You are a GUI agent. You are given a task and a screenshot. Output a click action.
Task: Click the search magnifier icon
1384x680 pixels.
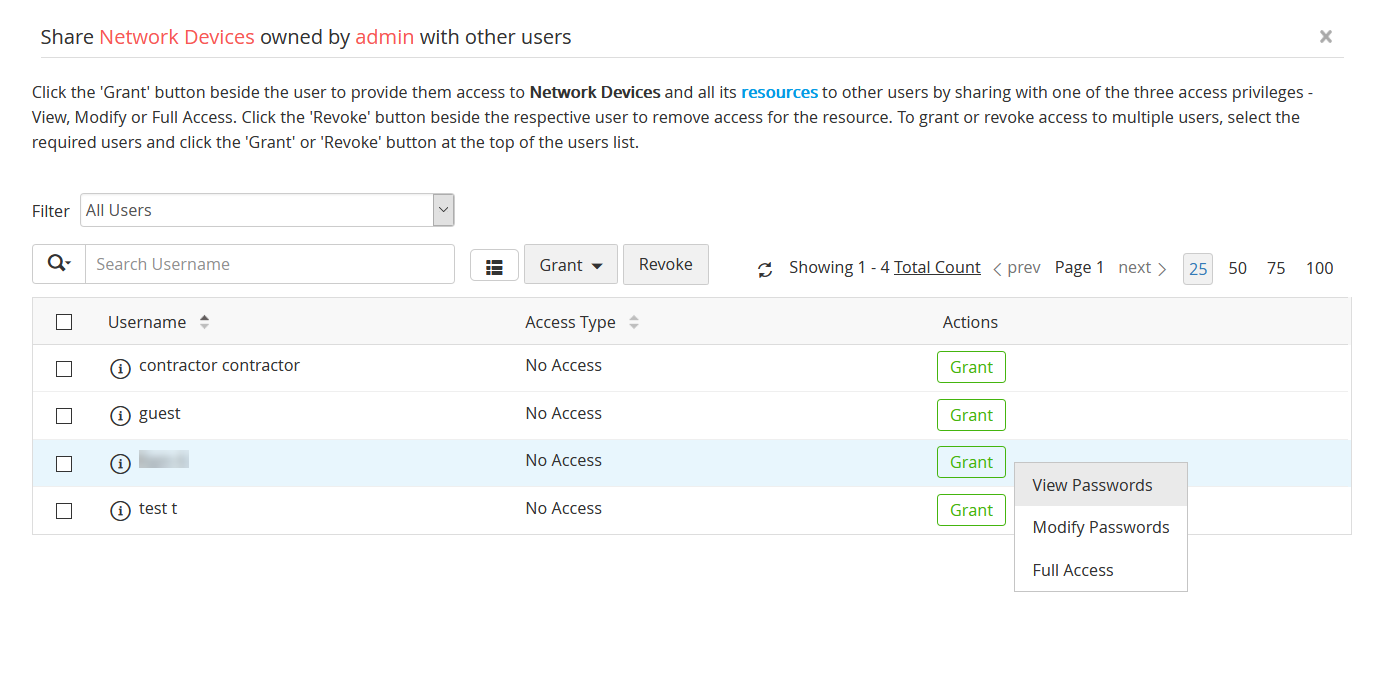(x=59, y=264)
